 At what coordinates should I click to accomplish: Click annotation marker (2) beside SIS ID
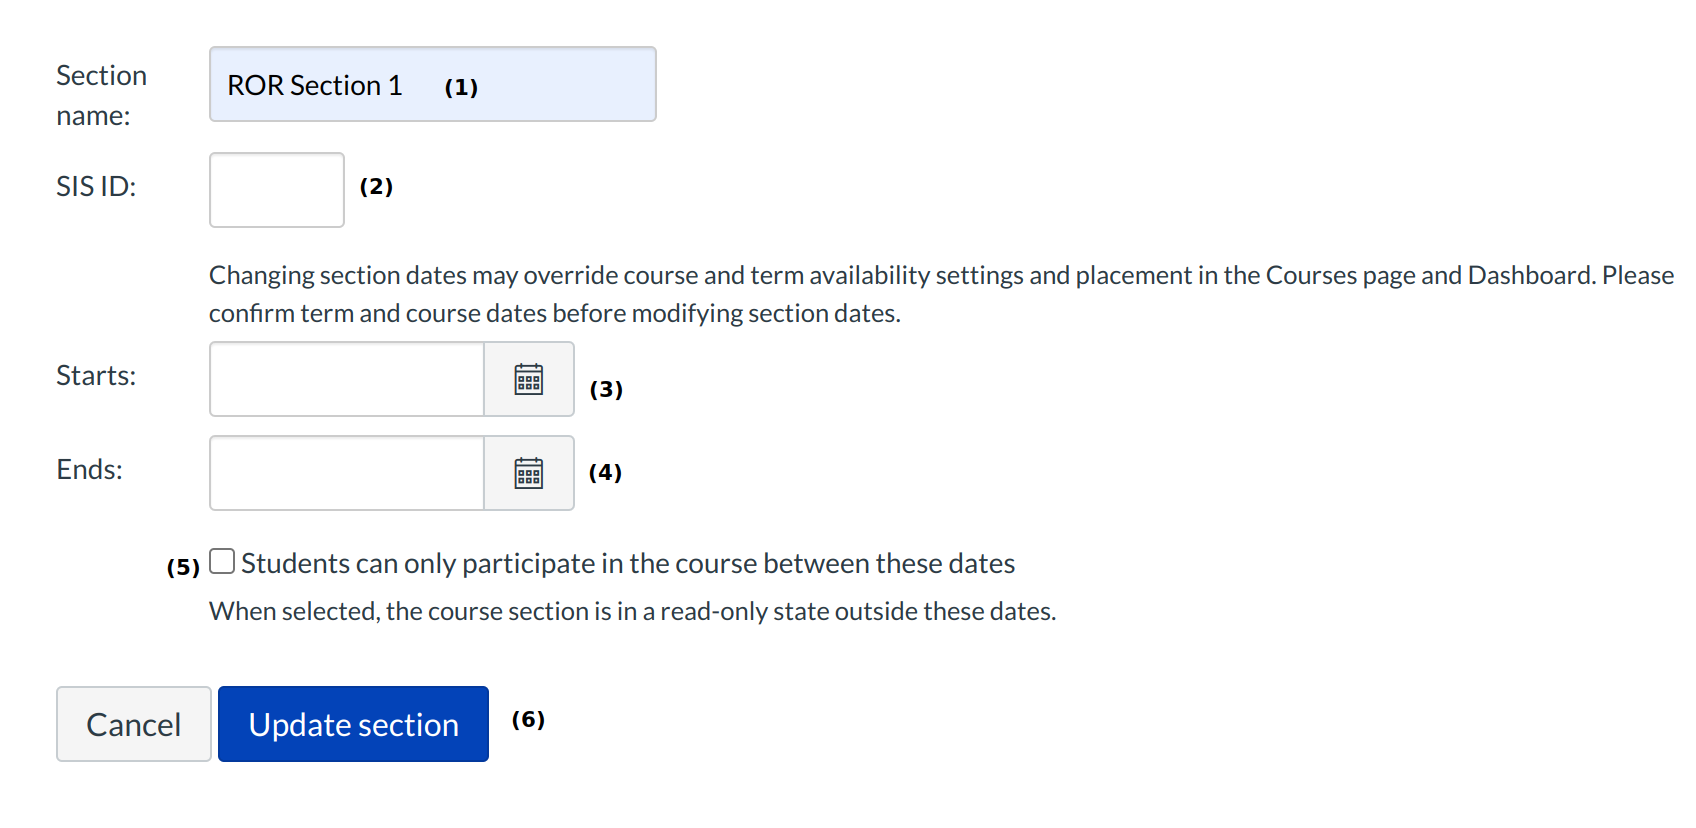(x=376, y=187)
